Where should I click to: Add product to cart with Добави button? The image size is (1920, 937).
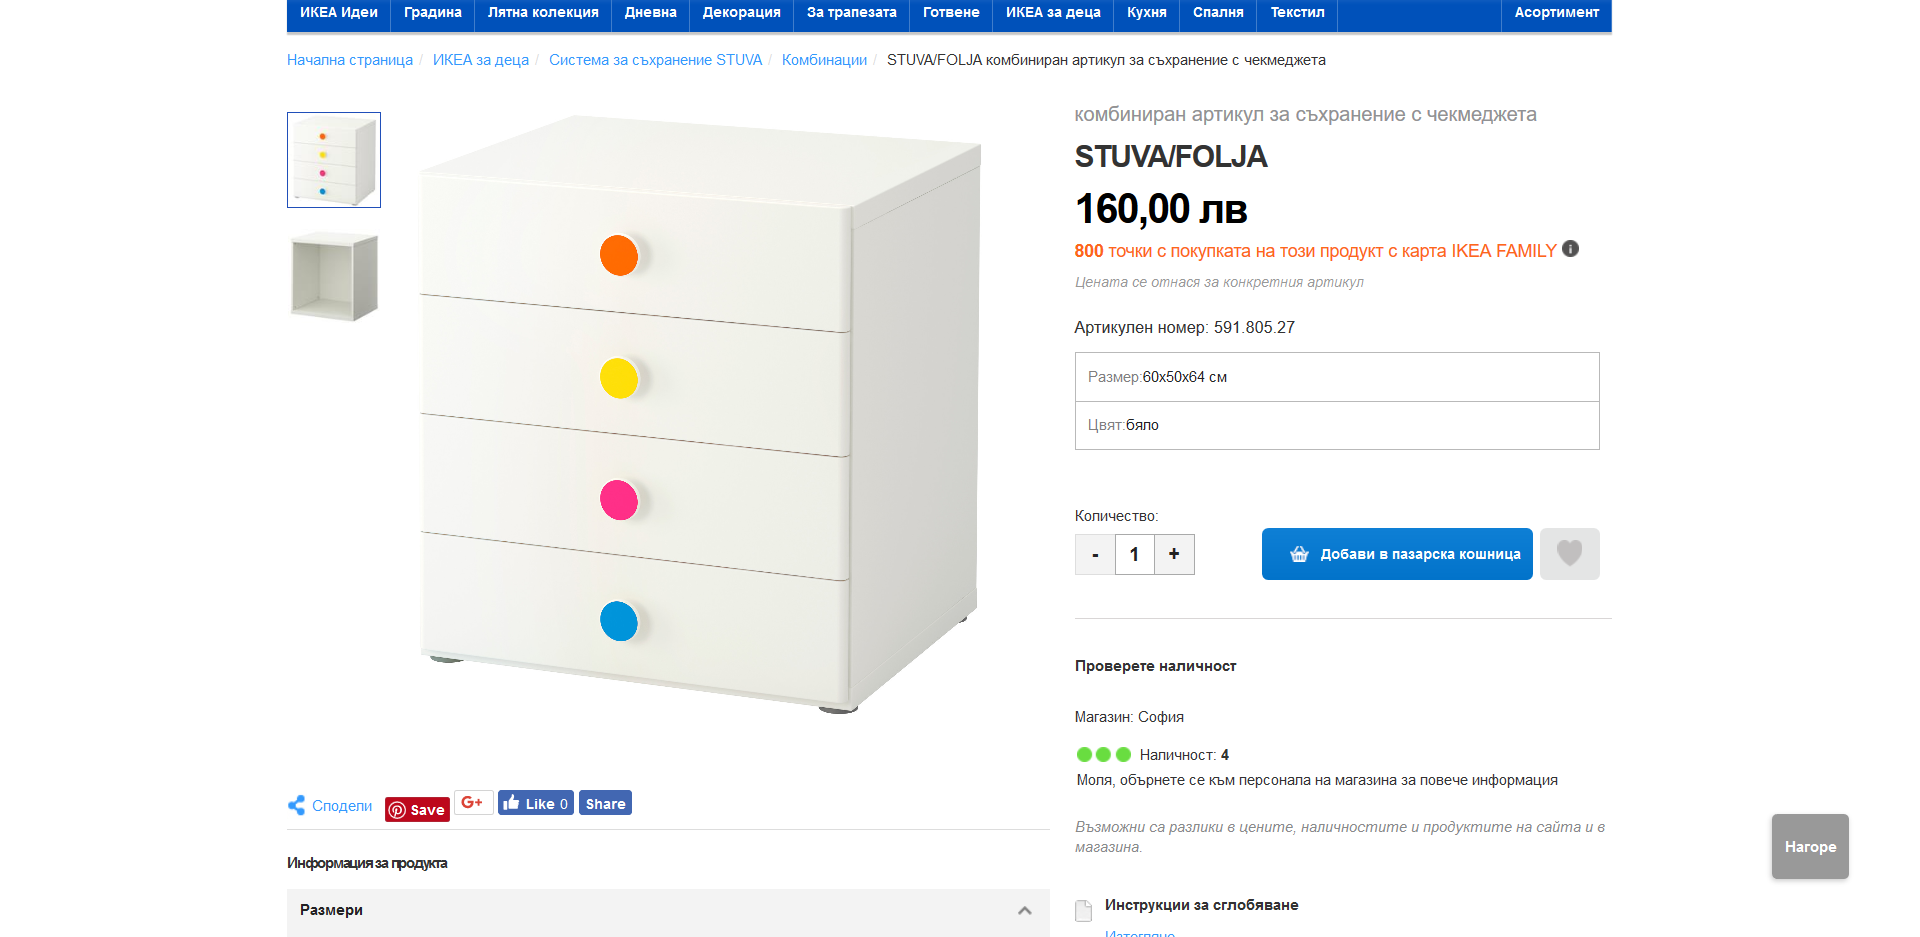pyautogui.click(x=1396, y=554)
